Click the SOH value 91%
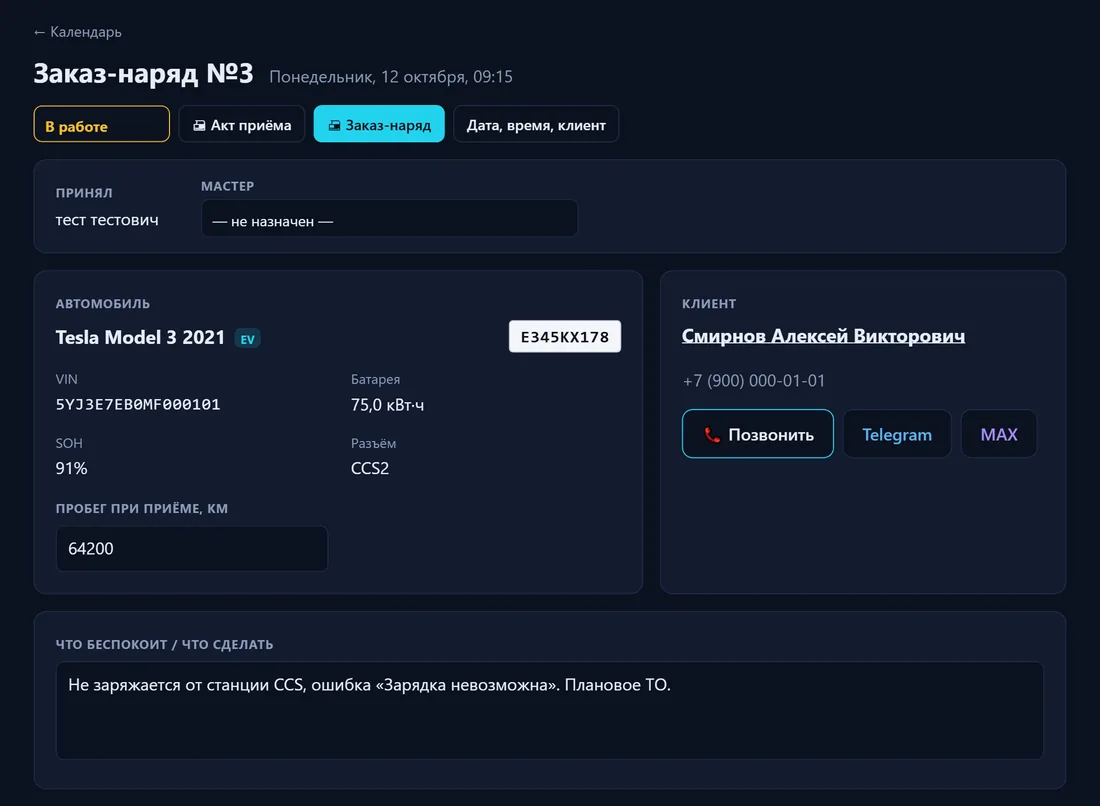The width and height of the screenshot is (1100, 806). [x=72, y=469]
